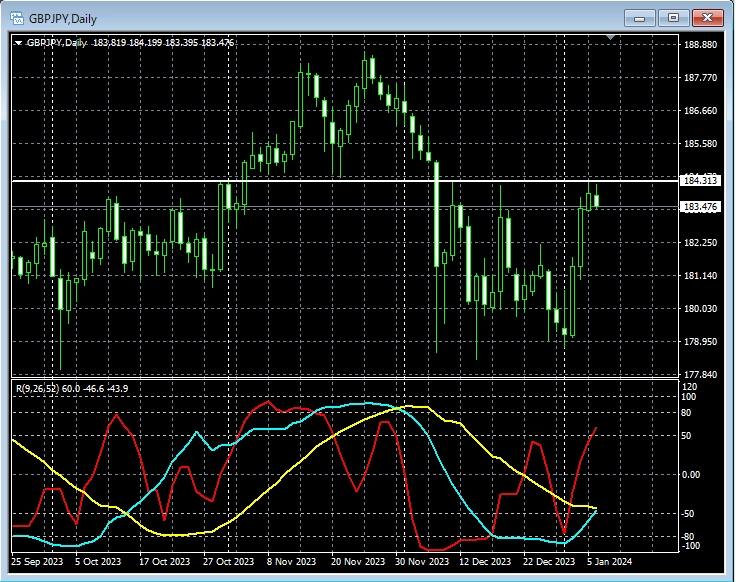Minimize the GBPJPY chart window
Viewport: 736px width, 582px height.
[x=639, y=17]
